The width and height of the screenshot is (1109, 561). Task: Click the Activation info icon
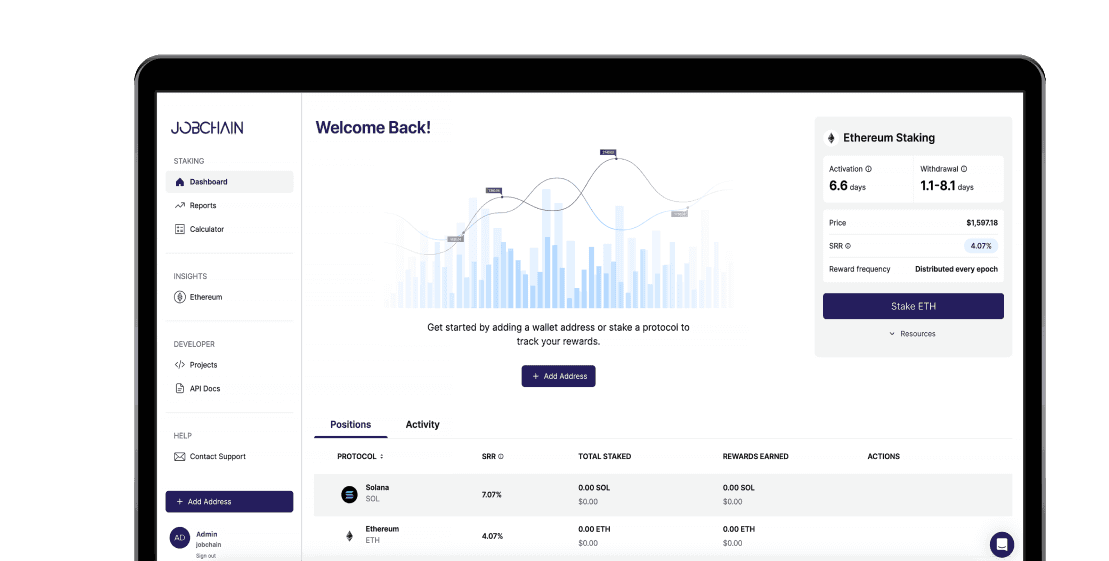(x=868, y=169)
